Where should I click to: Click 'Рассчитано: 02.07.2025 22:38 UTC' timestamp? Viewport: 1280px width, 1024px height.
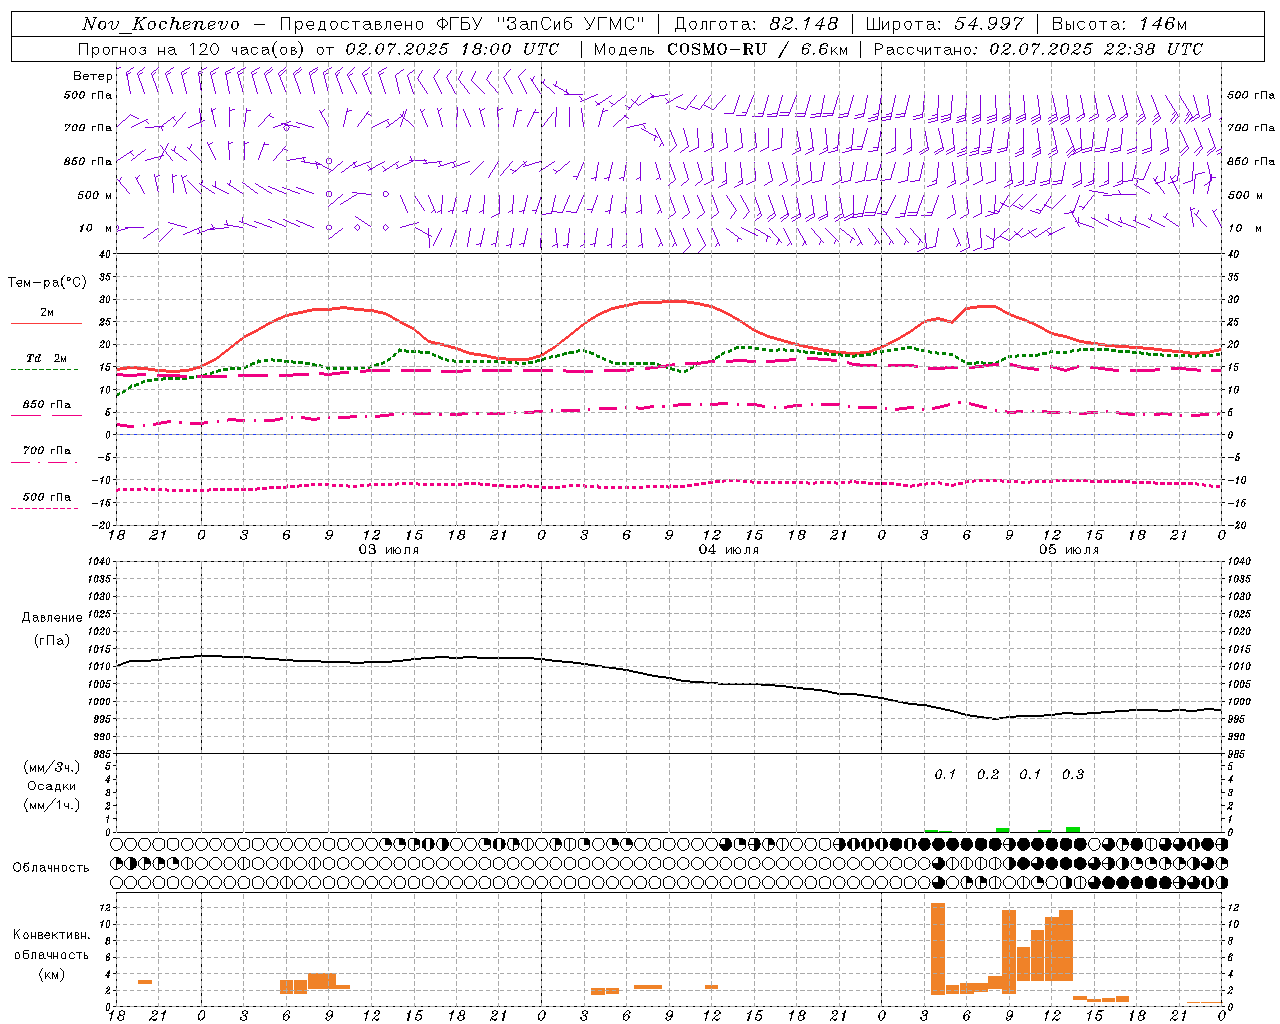(x=1038, y=49)
